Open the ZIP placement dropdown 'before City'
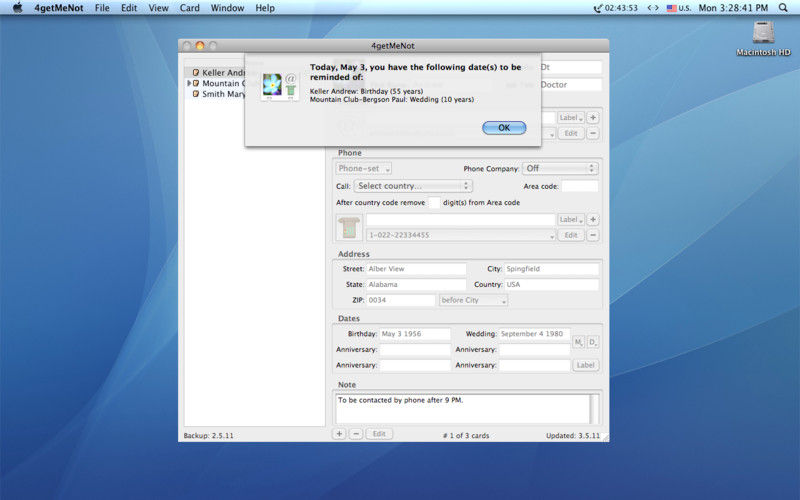The image size is (800, 500). pyautogui.click(x=473, y=300)
